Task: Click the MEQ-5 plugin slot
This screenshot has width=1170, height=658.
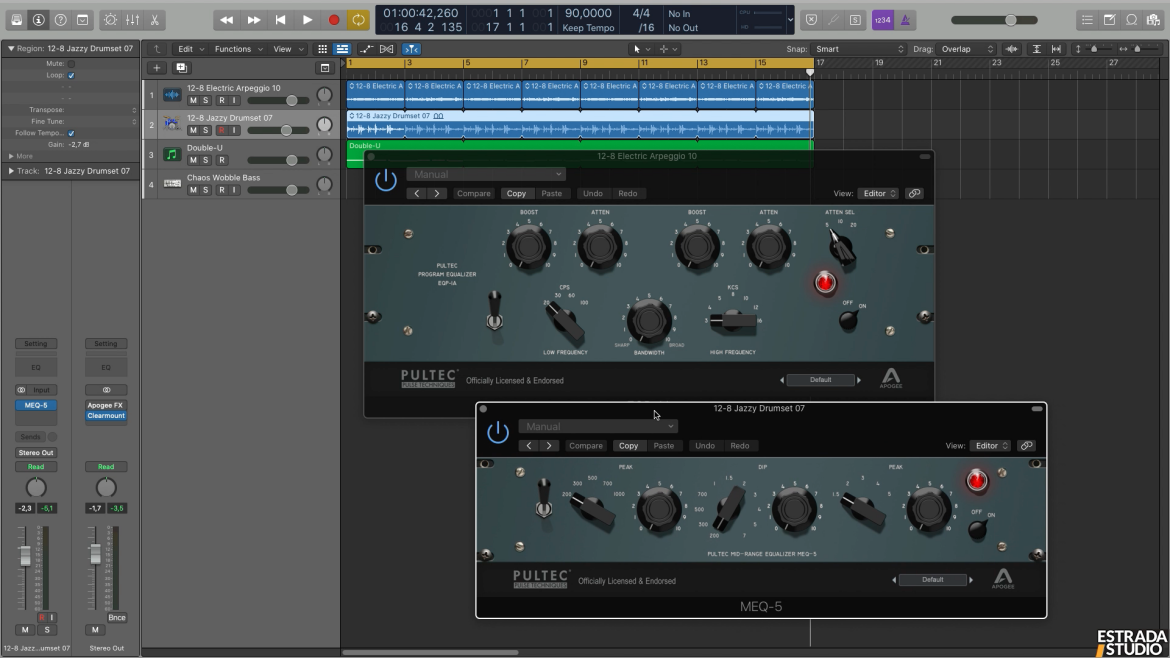Action: pyautogui.click(x=36, y=405)
